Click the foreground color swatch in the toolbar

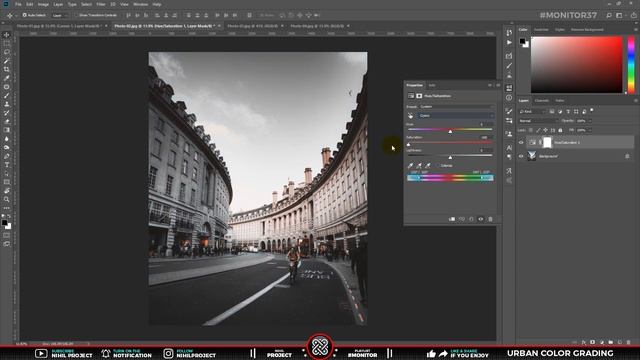(x=4, y=223)
